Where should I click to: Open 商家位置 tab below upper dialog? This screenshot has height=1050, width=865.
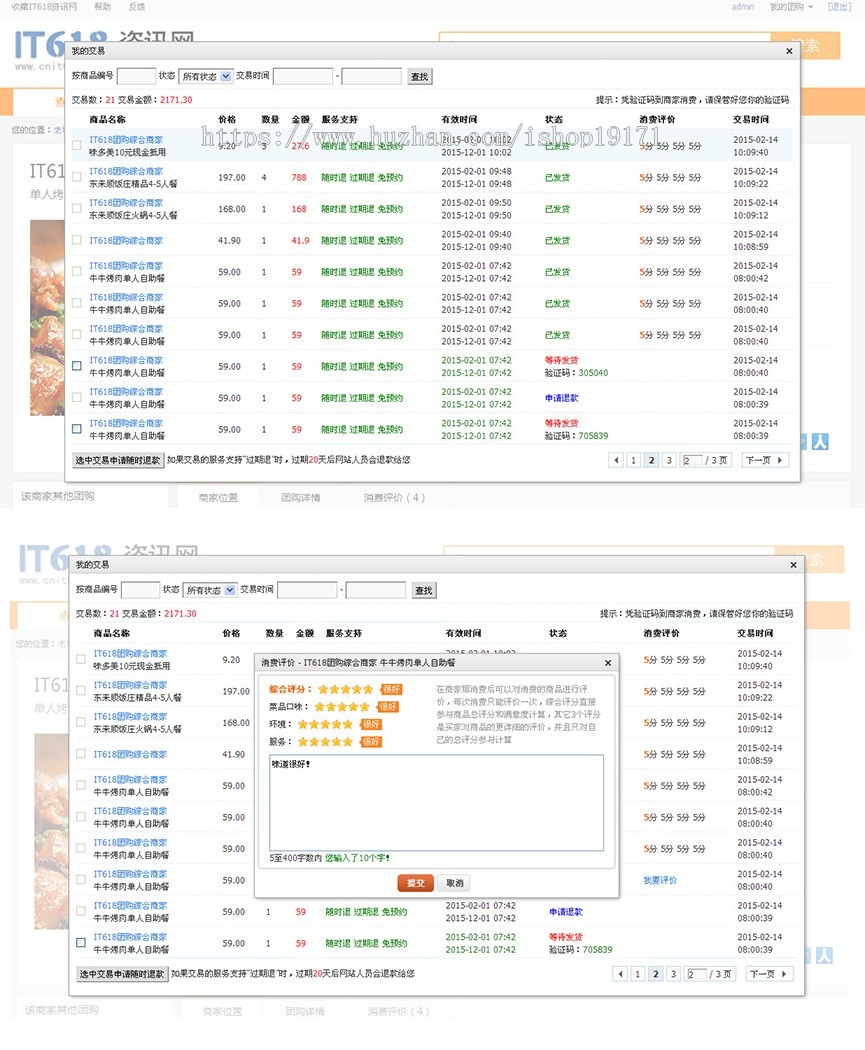click(x=218, y=498)
